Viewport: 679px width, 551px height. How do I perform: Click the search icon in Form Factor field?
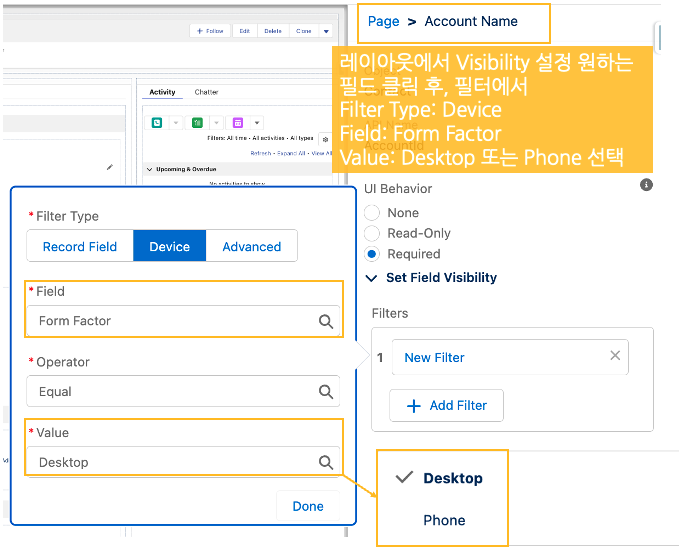[325, 322]
